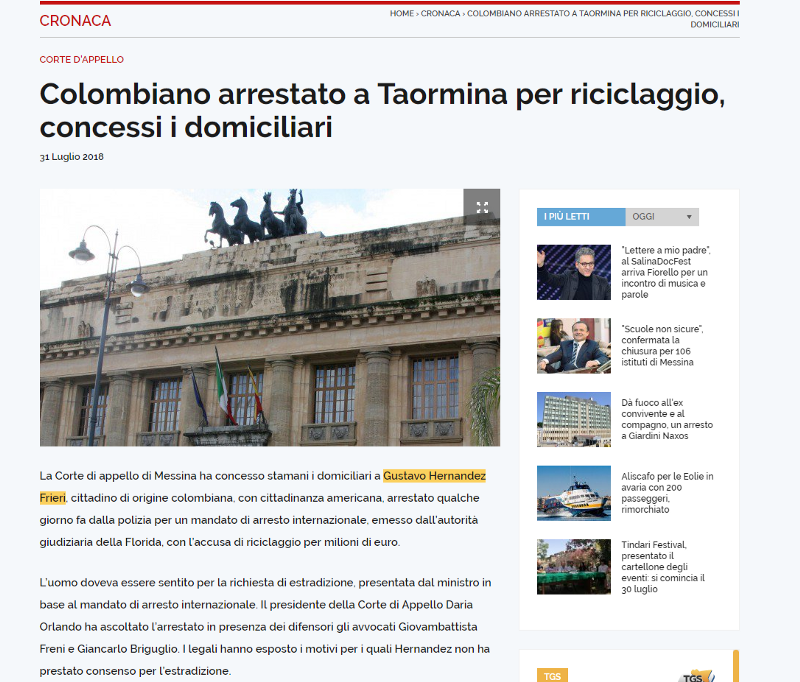Expand the courthouse photo to fullscreen

point(482,207)
